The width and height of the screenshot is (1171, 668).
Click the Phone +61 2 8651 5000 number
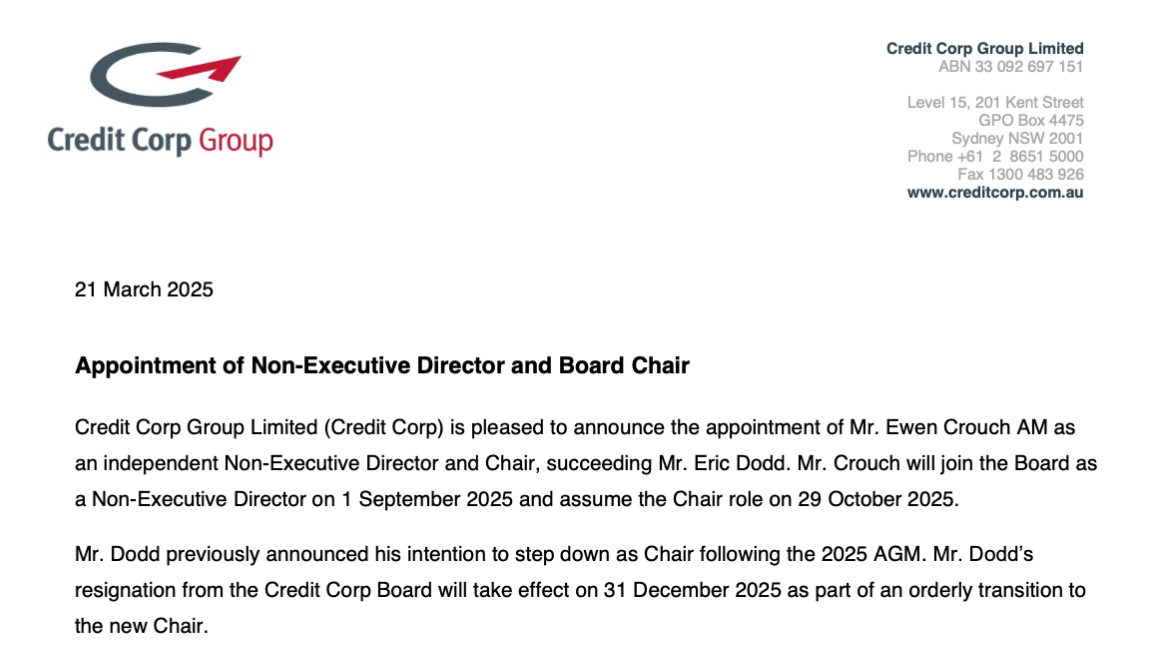[x=995, y=156]
